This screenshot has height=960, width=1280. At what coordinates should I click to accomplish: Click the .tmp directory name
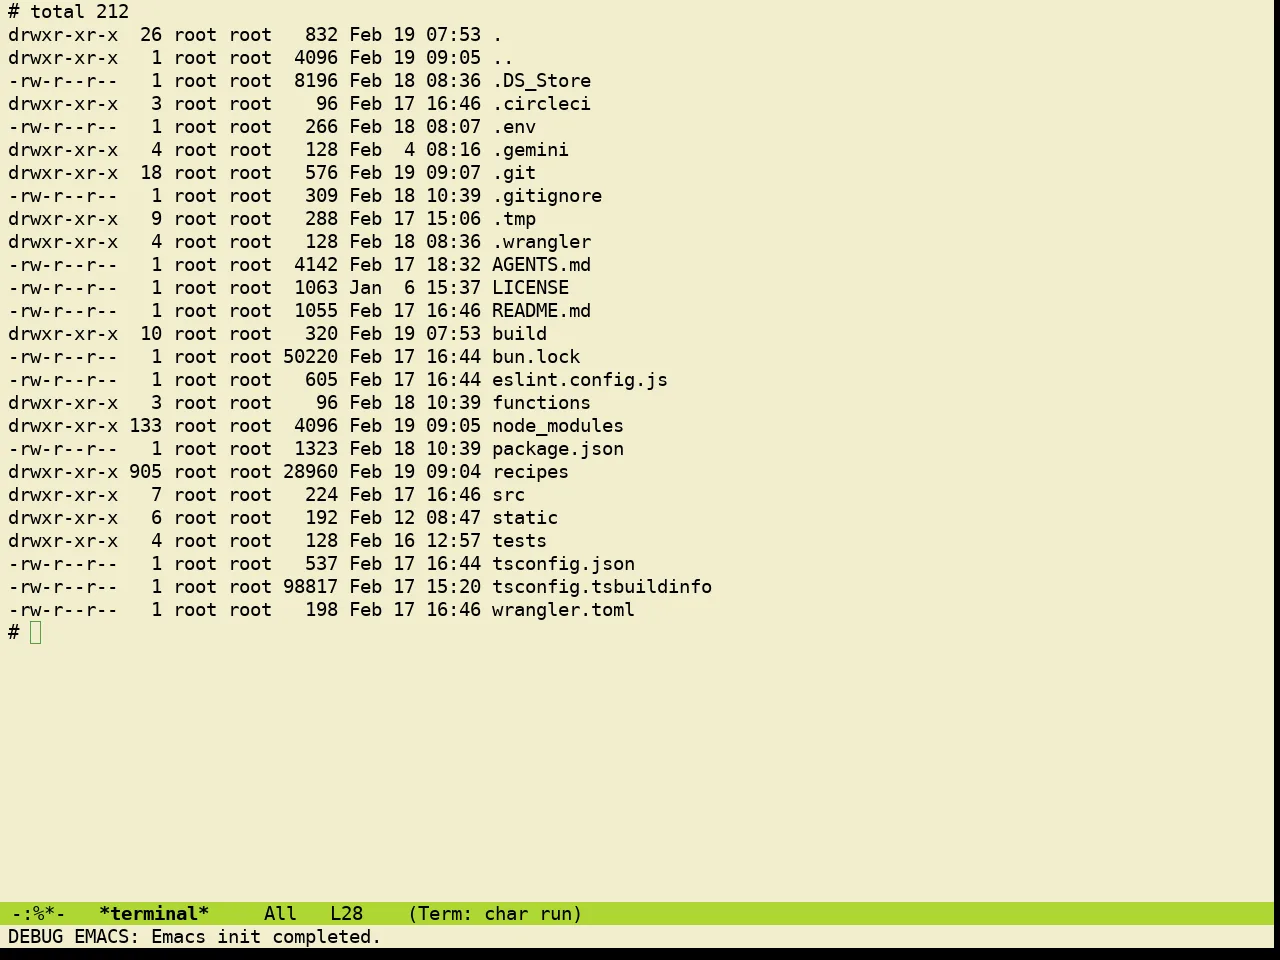click(514, 219)
